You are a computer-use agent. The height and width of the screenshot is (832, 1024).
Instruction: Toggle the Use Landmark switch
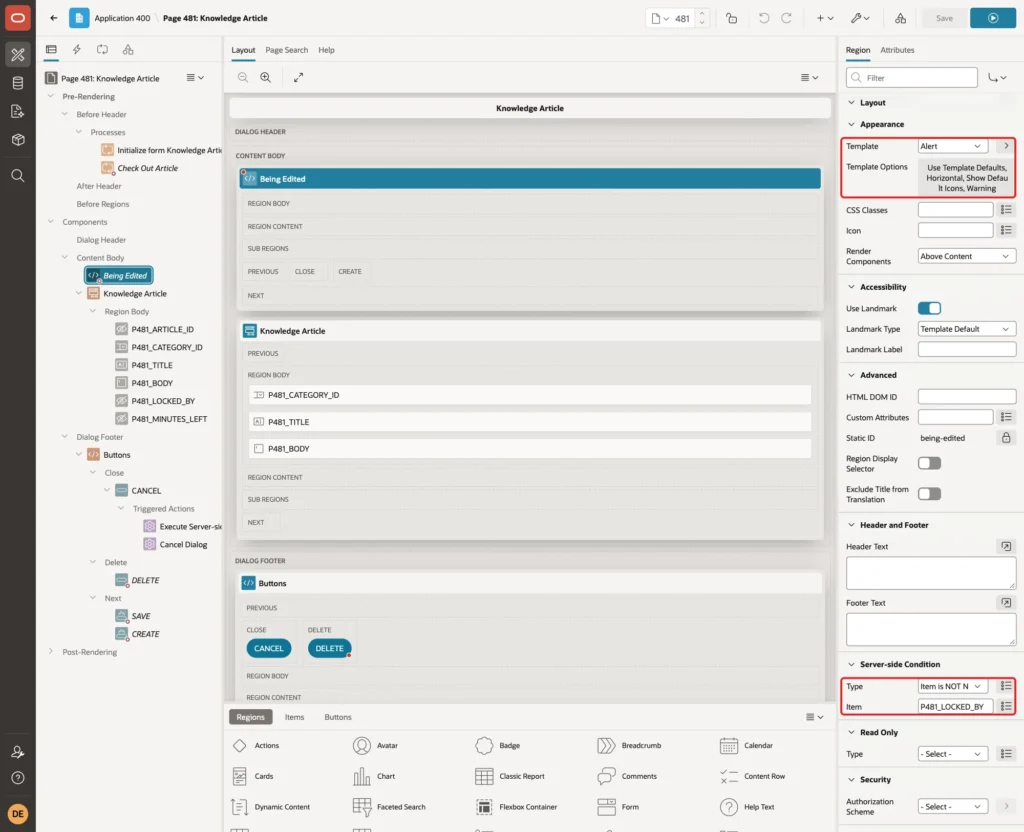tap(929, 308)
